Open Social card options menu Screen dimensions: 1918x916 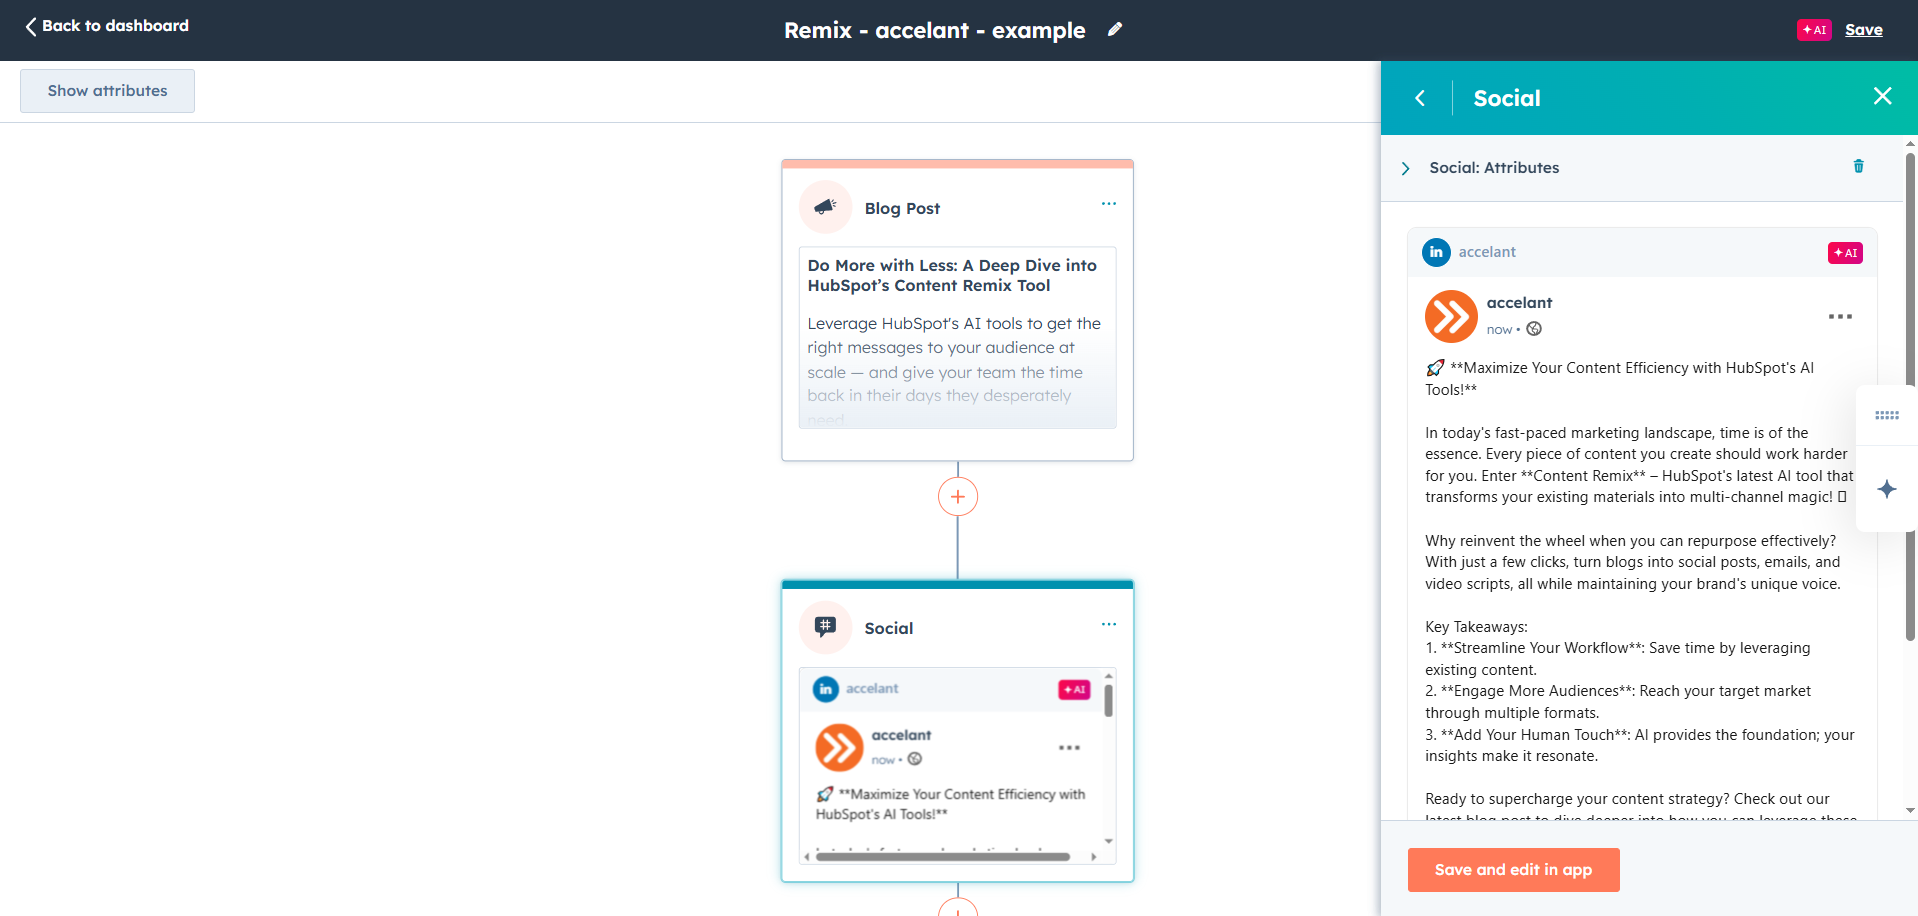(1109, 624)
